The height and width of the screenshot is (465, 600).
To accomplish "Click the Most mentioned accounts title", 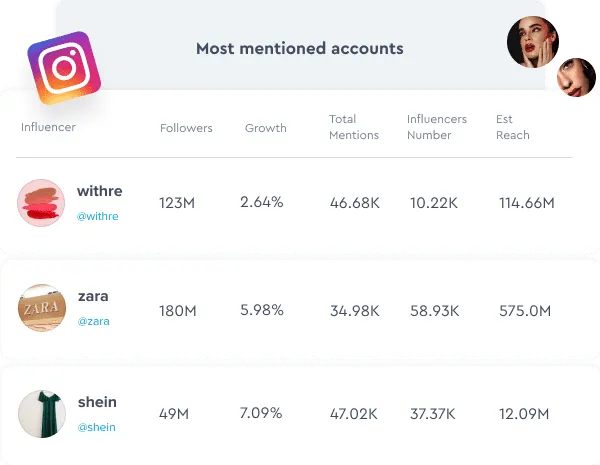I will 300,49.
